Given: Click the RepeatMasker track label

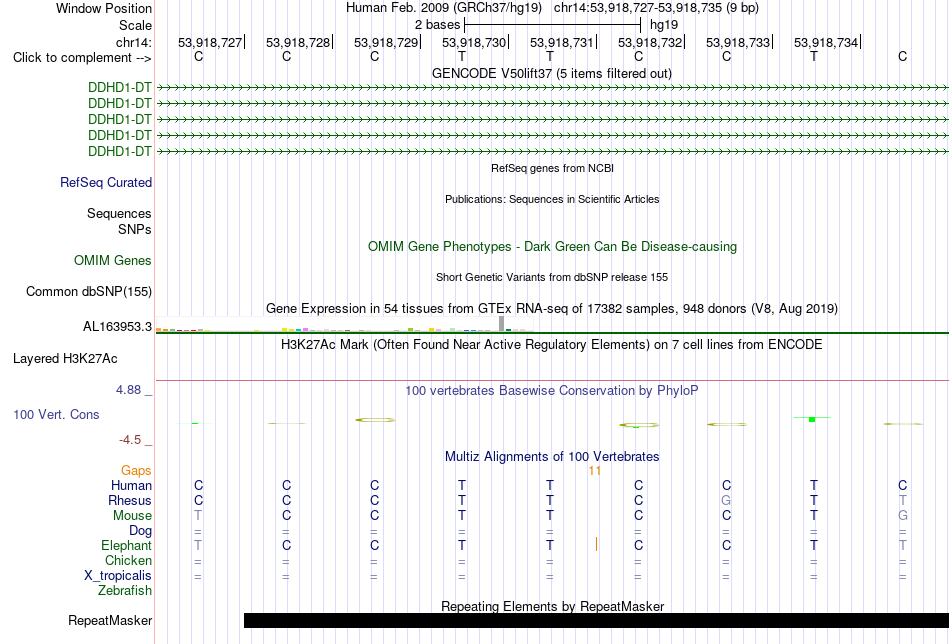Looking at the screenshot, I should click(x=110, y=620).
